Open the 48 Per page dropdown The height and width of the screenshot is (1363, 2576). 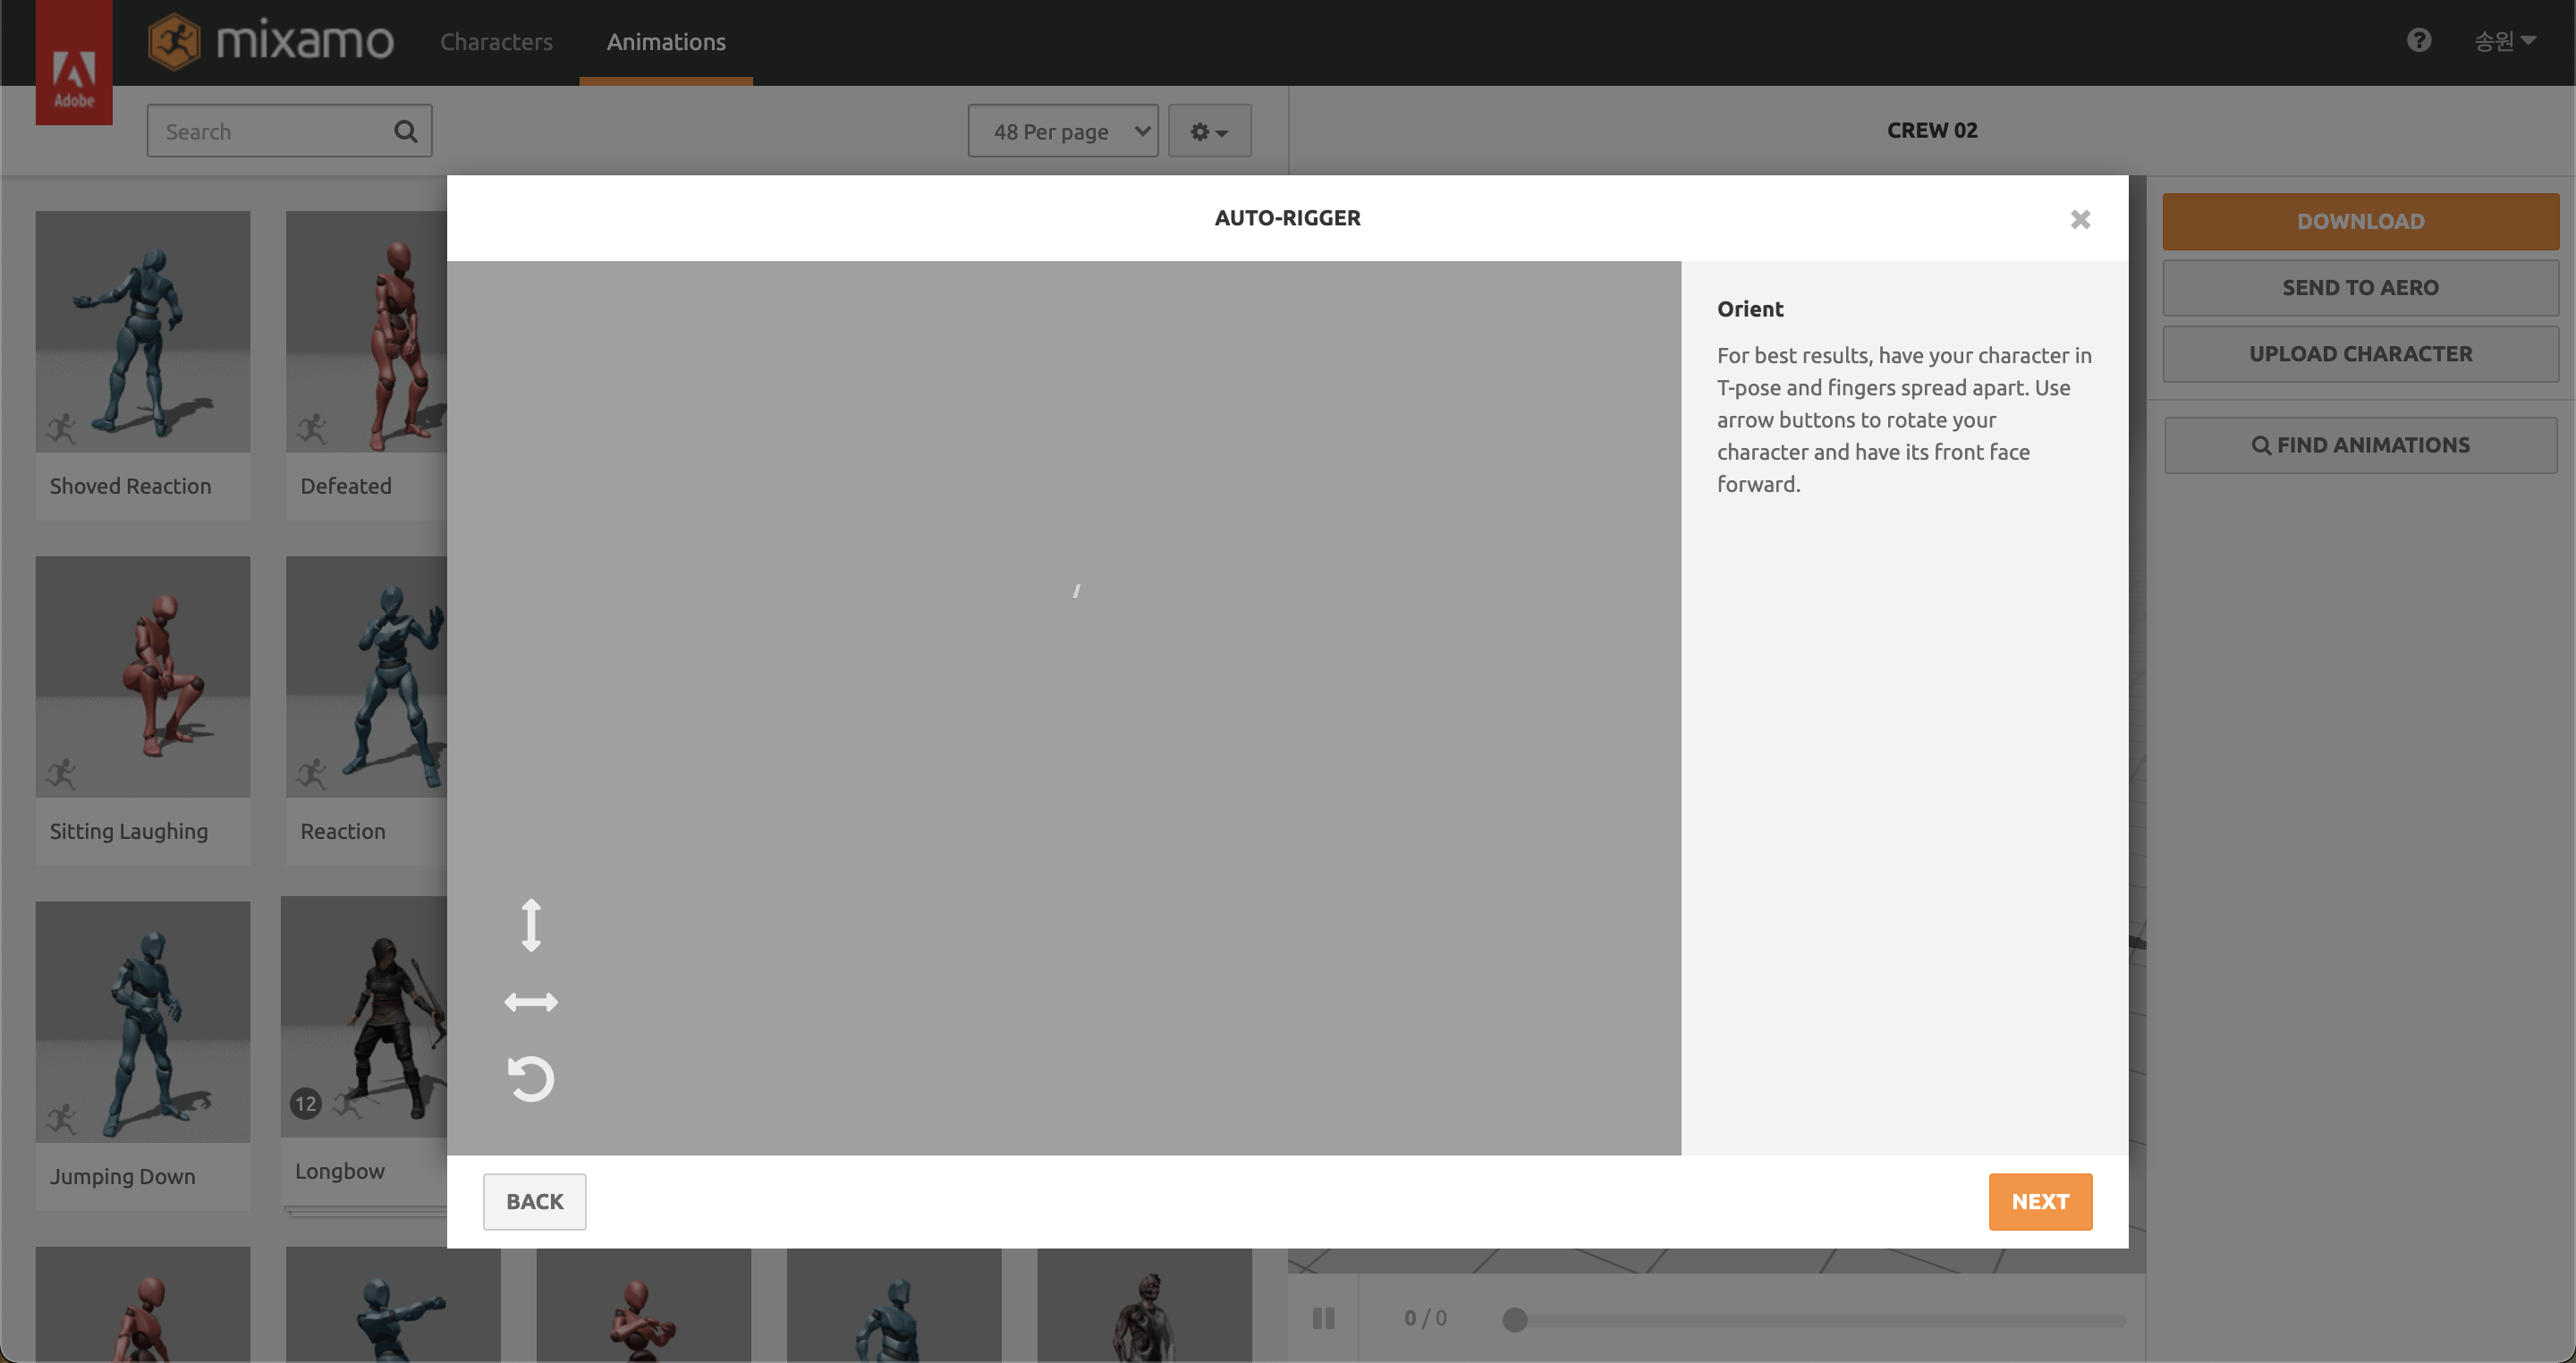(x=1063, y=131)
